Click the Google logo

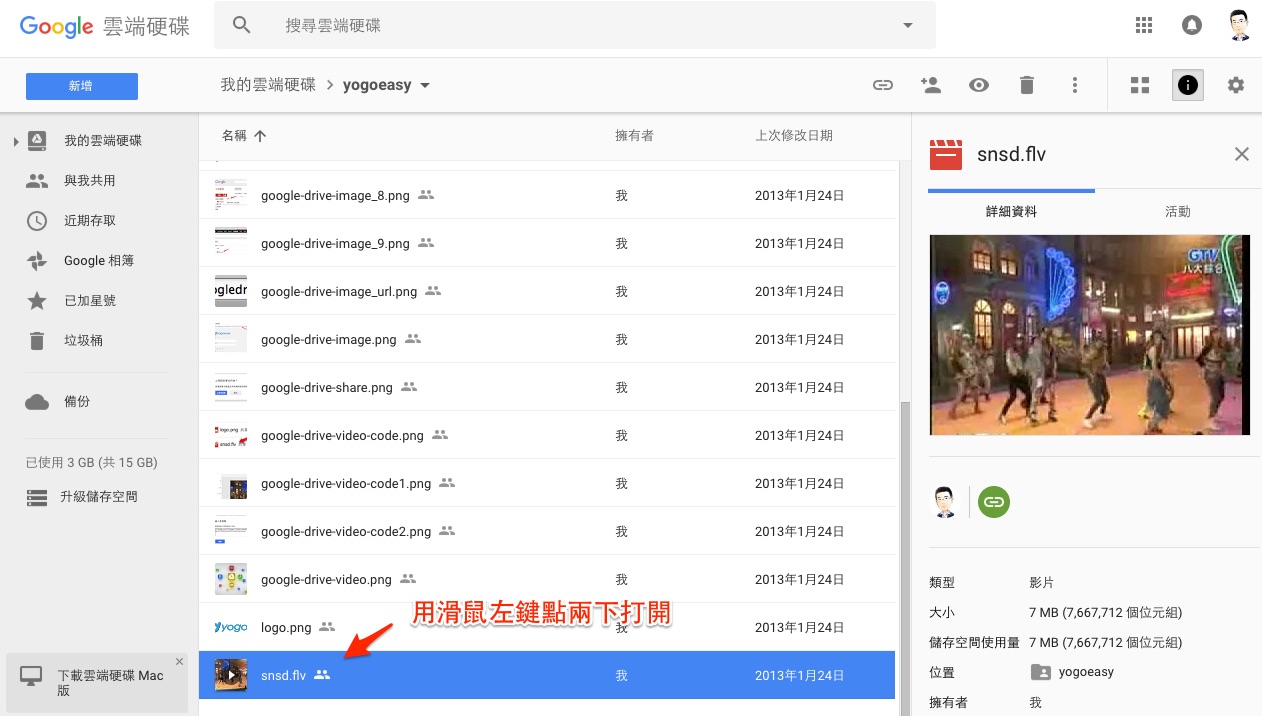pyautogui.click(x=57, y=26)
